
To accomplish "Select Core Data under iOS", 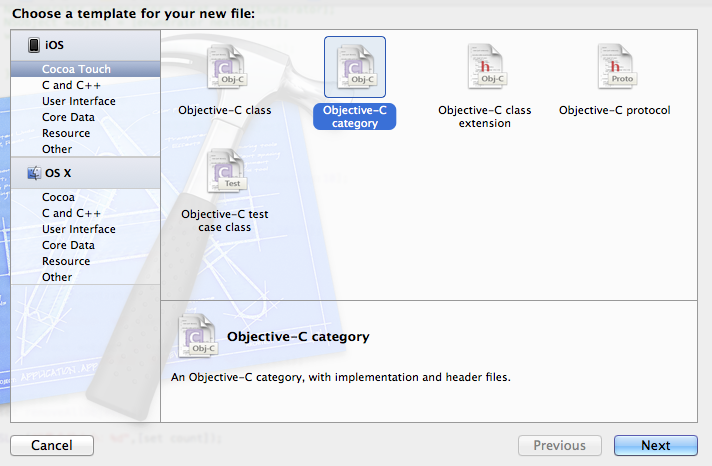I will 85,117.
